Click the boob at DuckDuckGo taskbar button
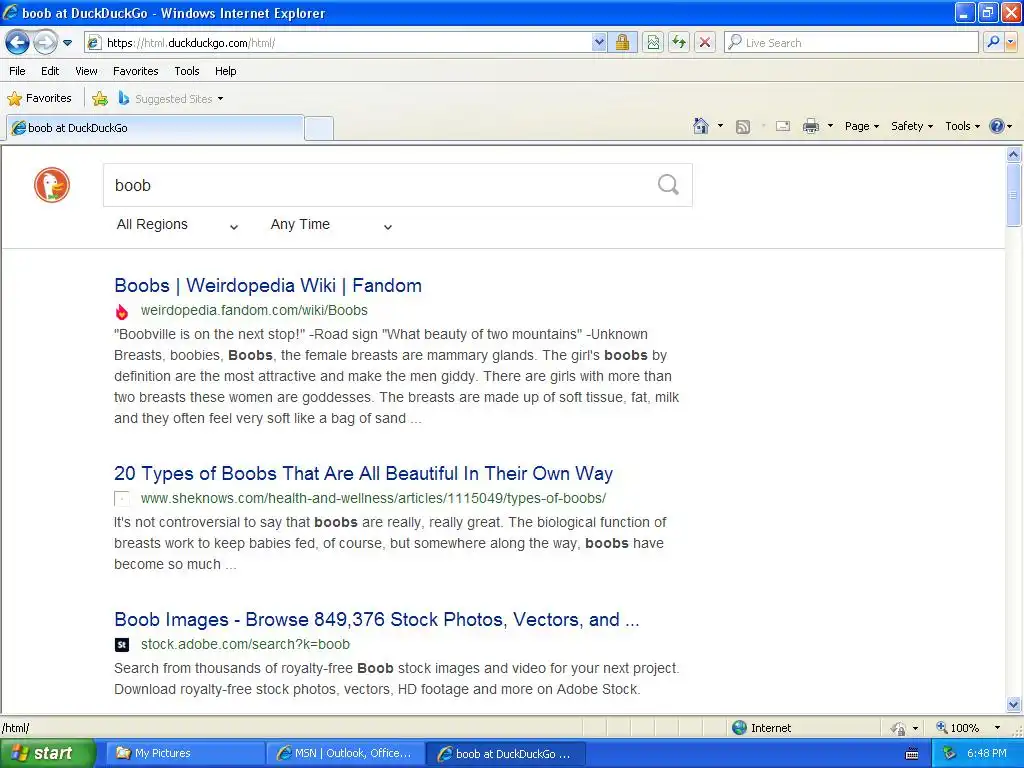 (505, 754)
